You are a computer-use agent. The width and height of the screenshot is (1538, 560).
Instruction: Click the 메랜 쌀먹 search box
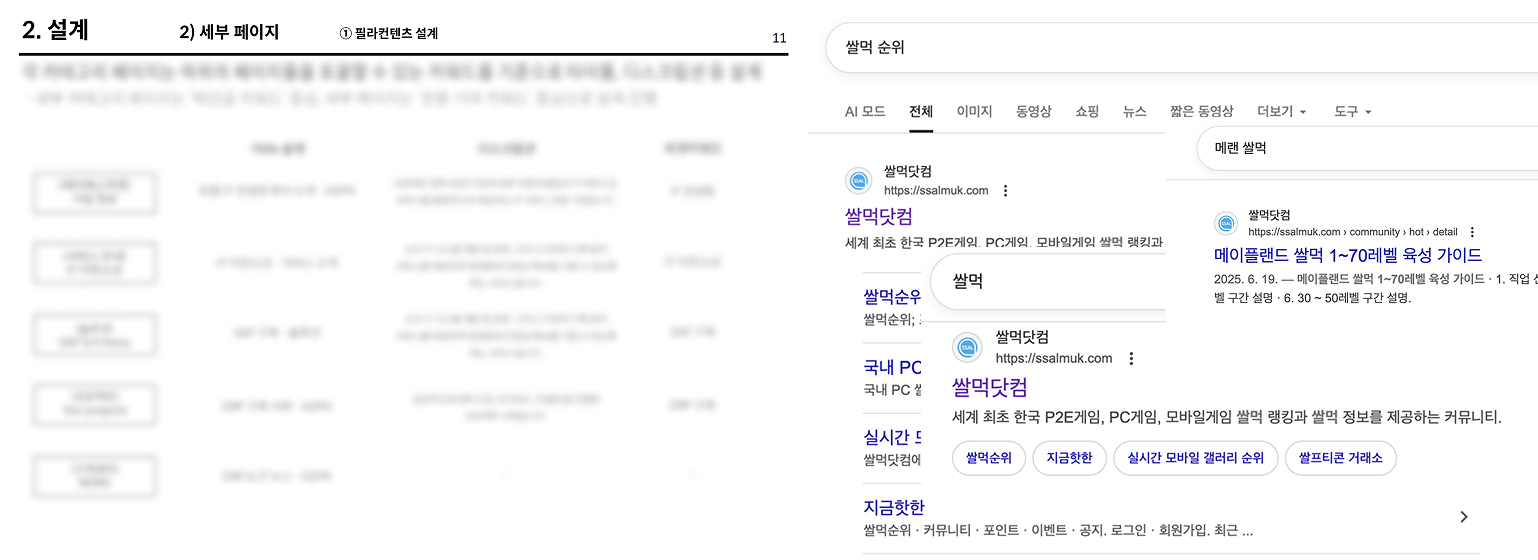1367,147
